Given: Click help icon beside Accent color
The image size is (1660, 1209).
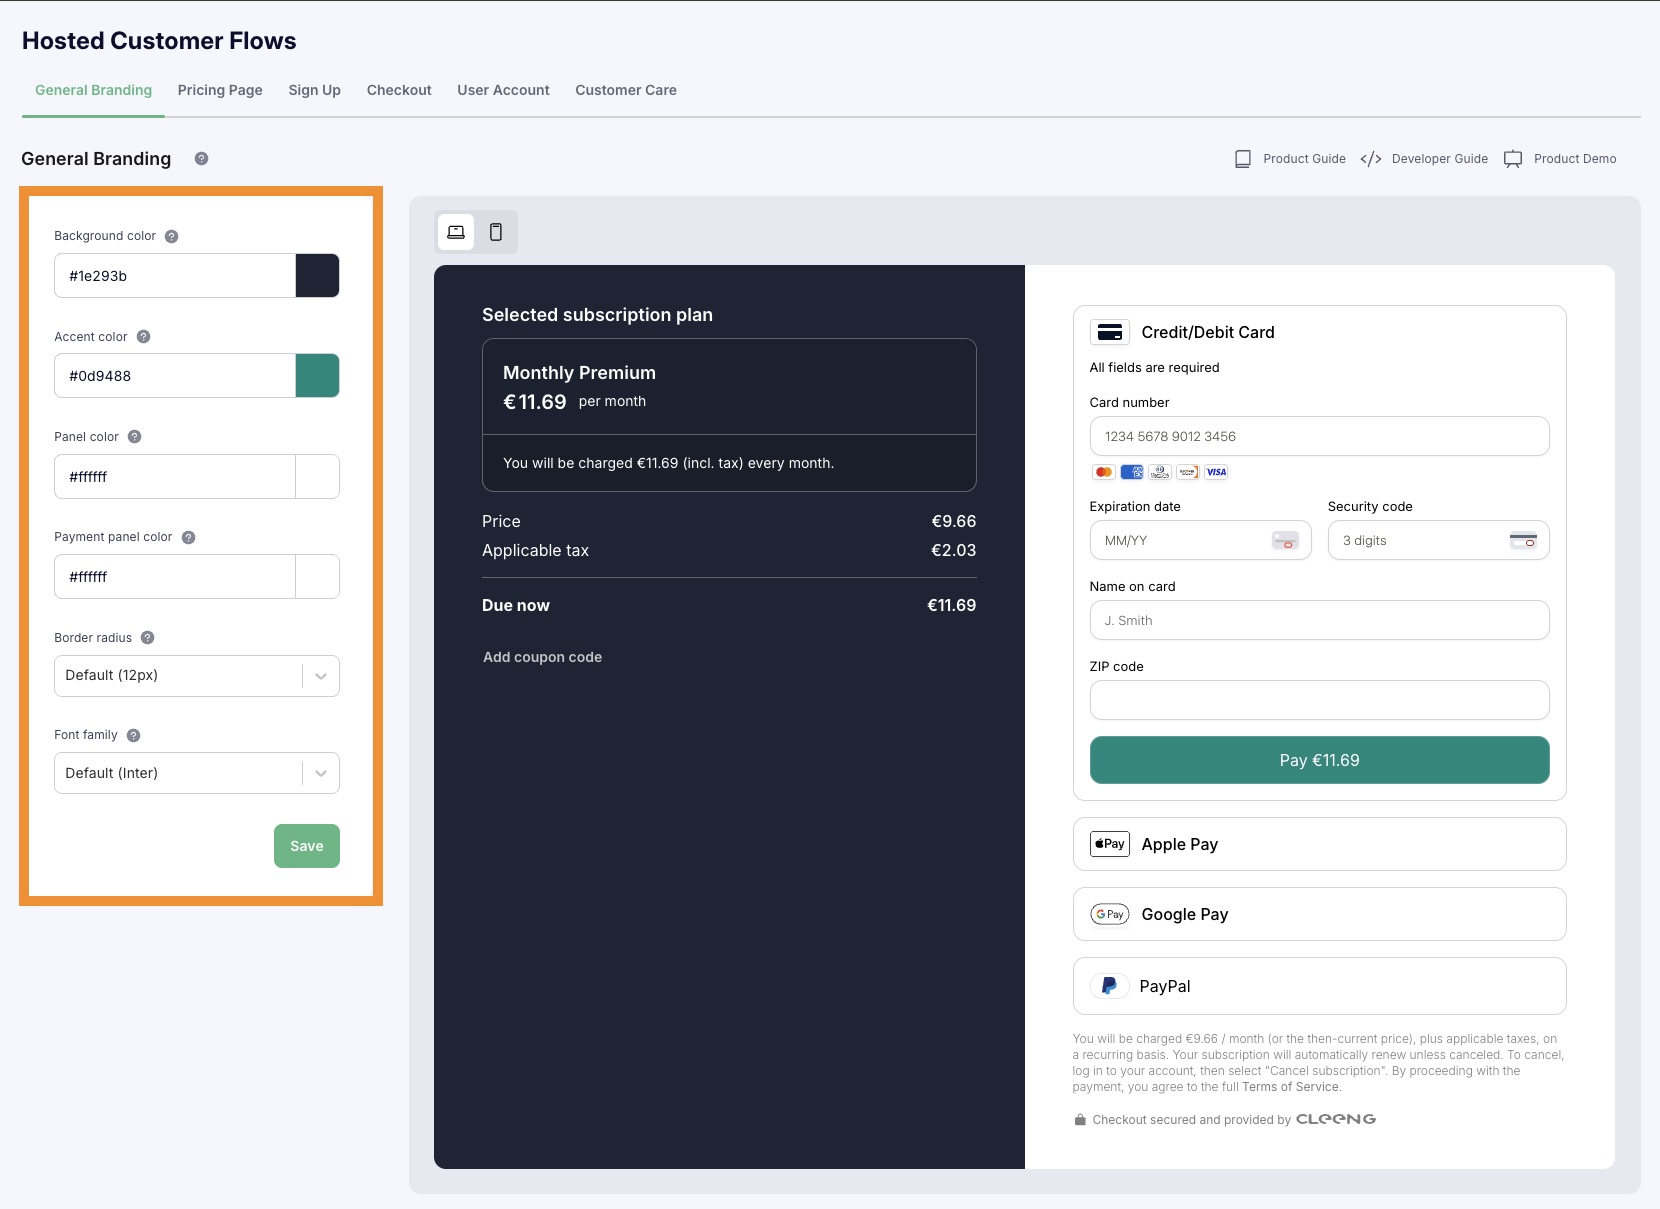Looking at the screenshot, I should pyautogui.click(x=143, y=337).
